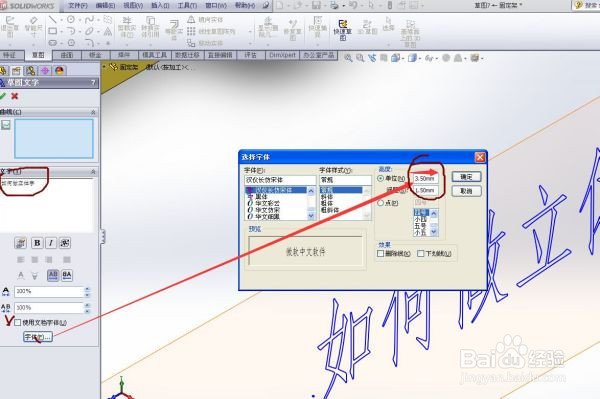Cancel sketch text with red X
Image resolution: width=600 pixels, height=399 pixels.
coord(15,96)
